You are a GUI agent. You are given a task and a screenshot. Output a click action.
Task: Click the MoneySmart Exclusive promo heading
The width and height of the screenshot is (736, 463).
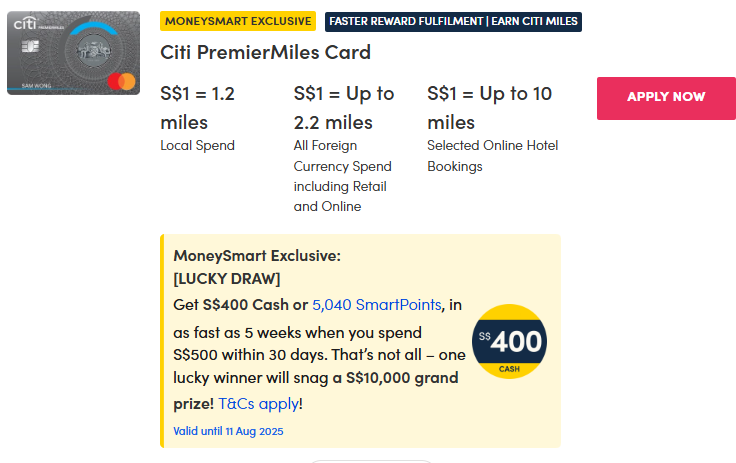tap(257, 256)
